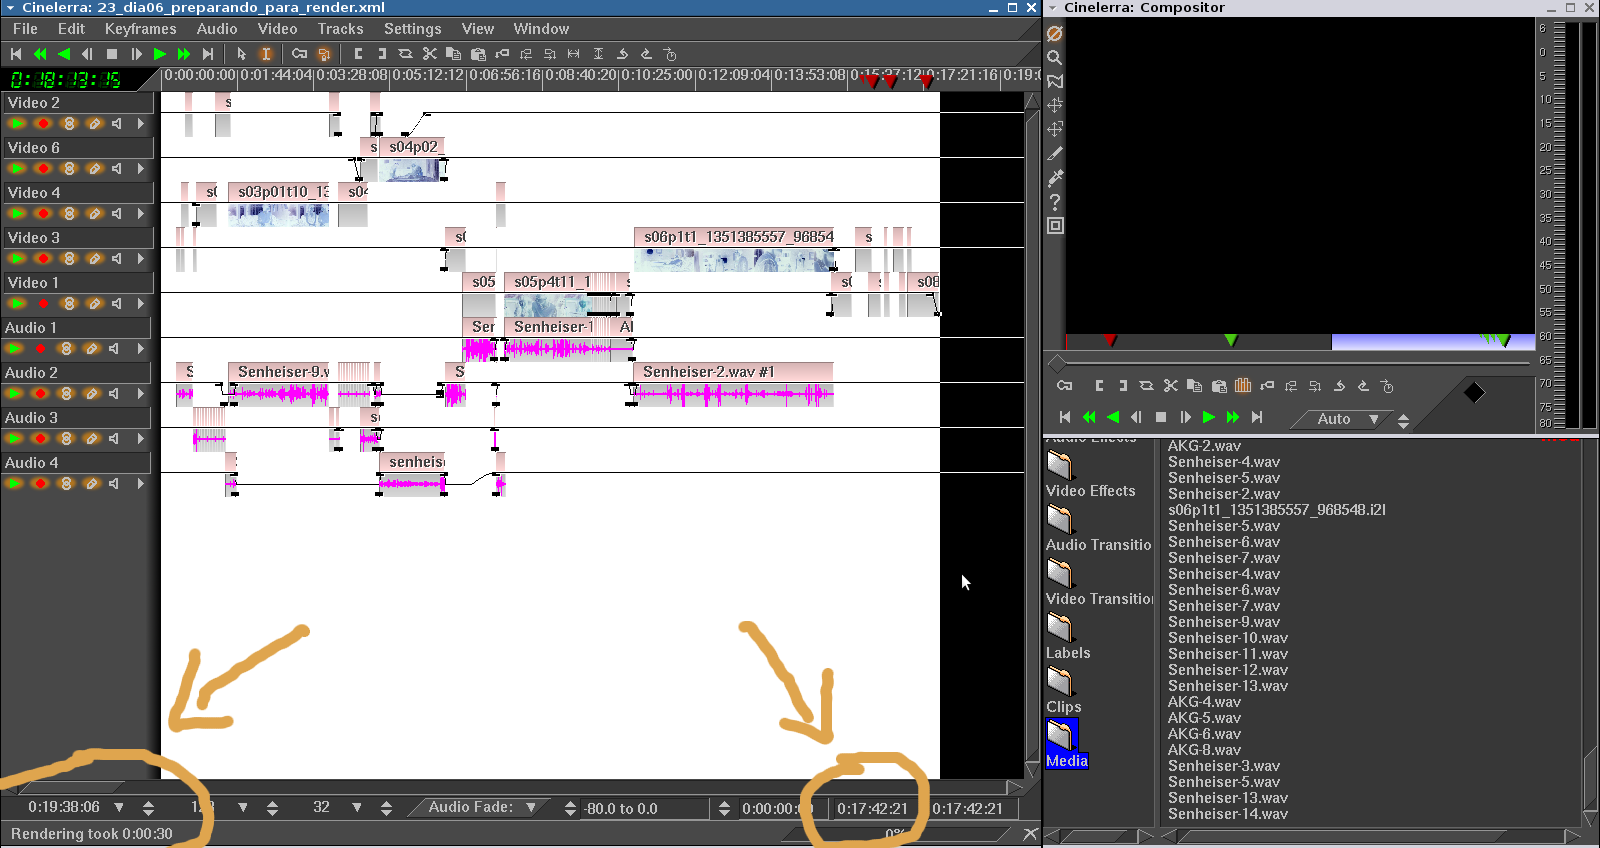
Task: Expand the Video 6 track options
Action: pos(141,169)
